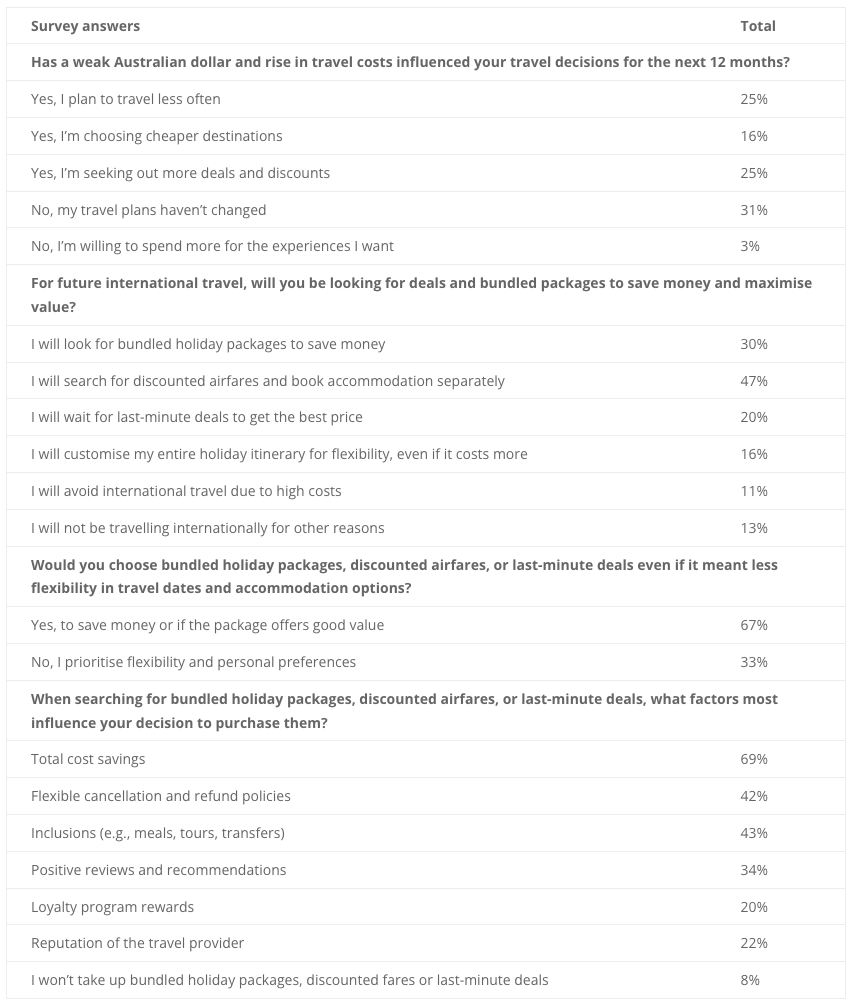Select 'Flexible cancellation and refund policies' row
The width and height of the screenshot is (854, 1006).
pyautogui.click(x=426, y=796)
